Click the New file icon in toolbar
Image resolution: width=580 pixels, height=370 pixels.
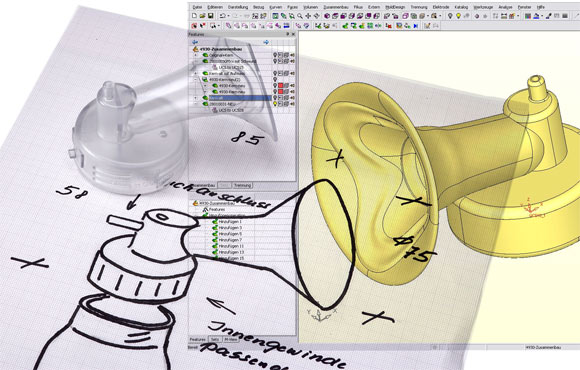[x=194, y=16]
